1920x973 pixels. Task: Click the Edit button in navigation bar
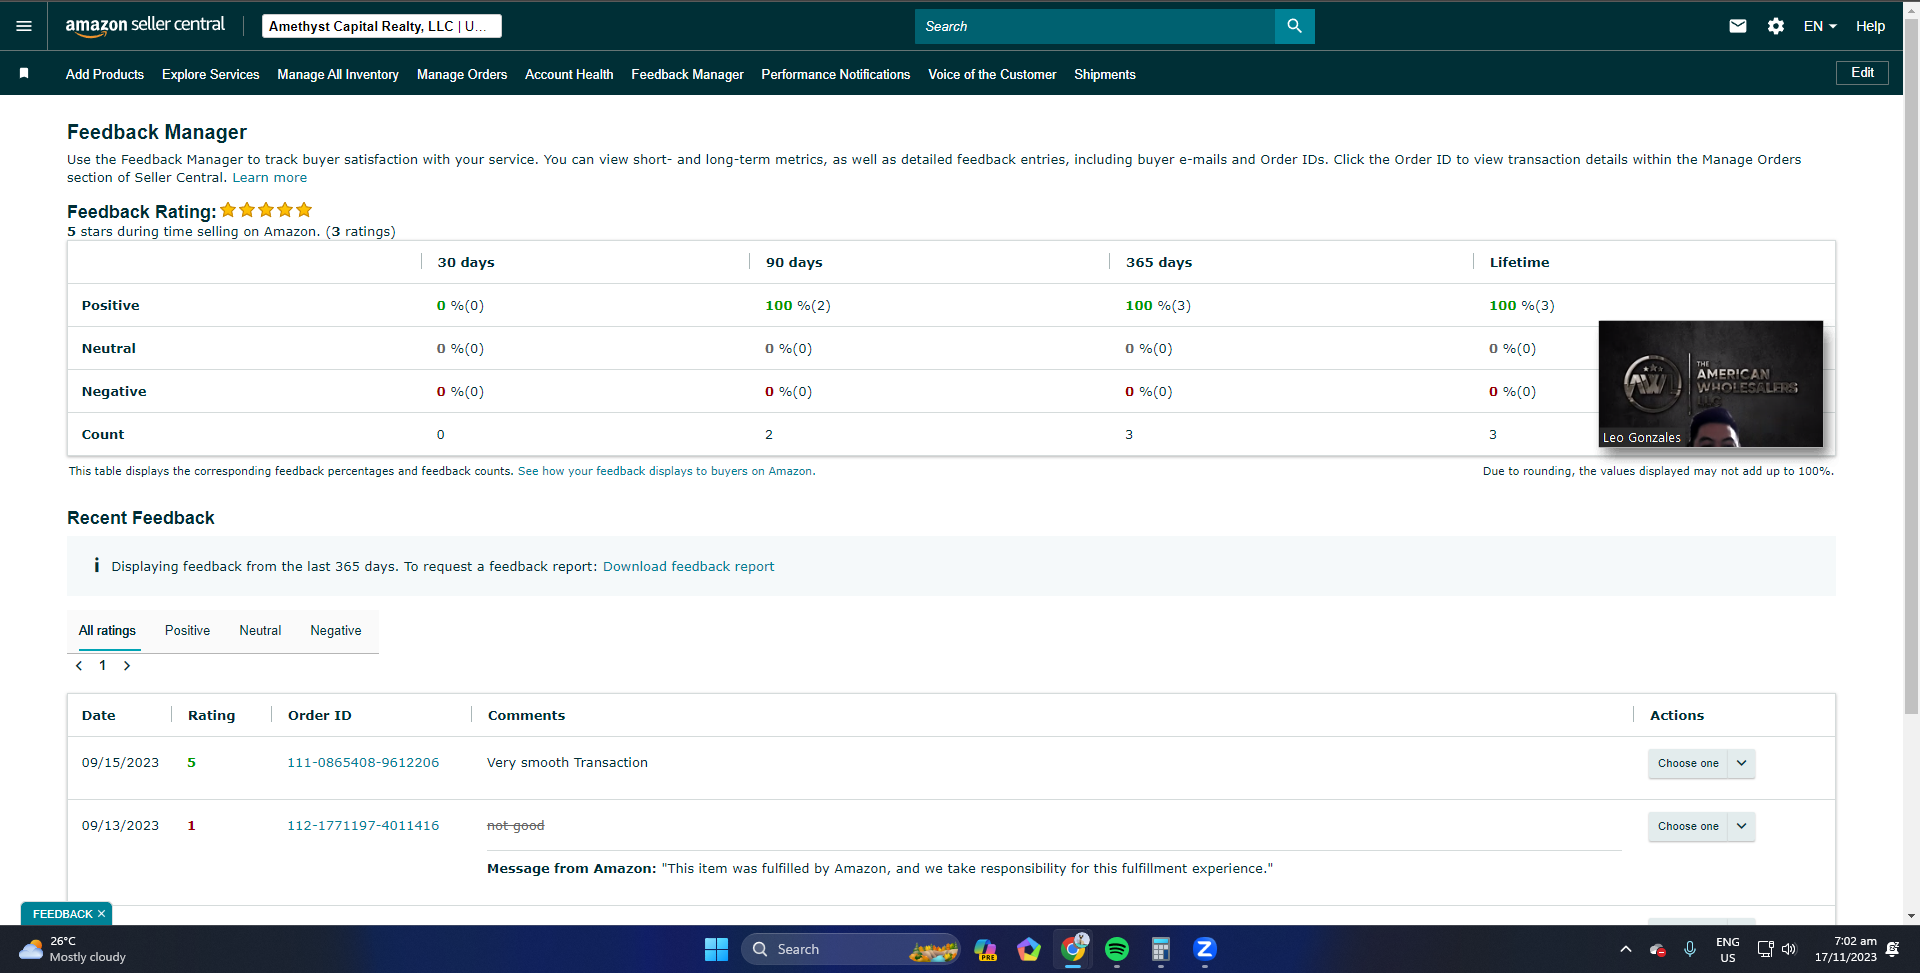tap(1862, 73)
